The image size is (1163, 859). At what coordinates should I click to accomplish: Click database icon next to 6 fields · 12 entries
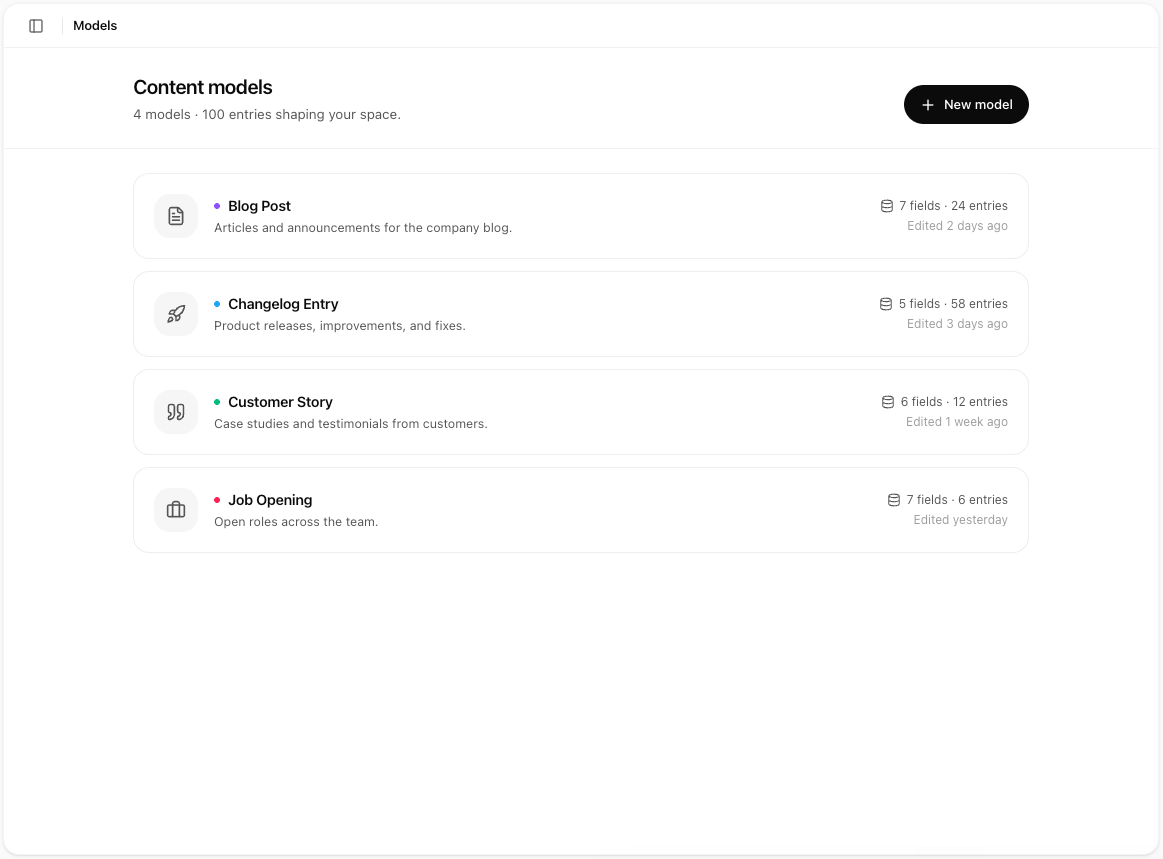pyautogui.click(x=888, y=402)
